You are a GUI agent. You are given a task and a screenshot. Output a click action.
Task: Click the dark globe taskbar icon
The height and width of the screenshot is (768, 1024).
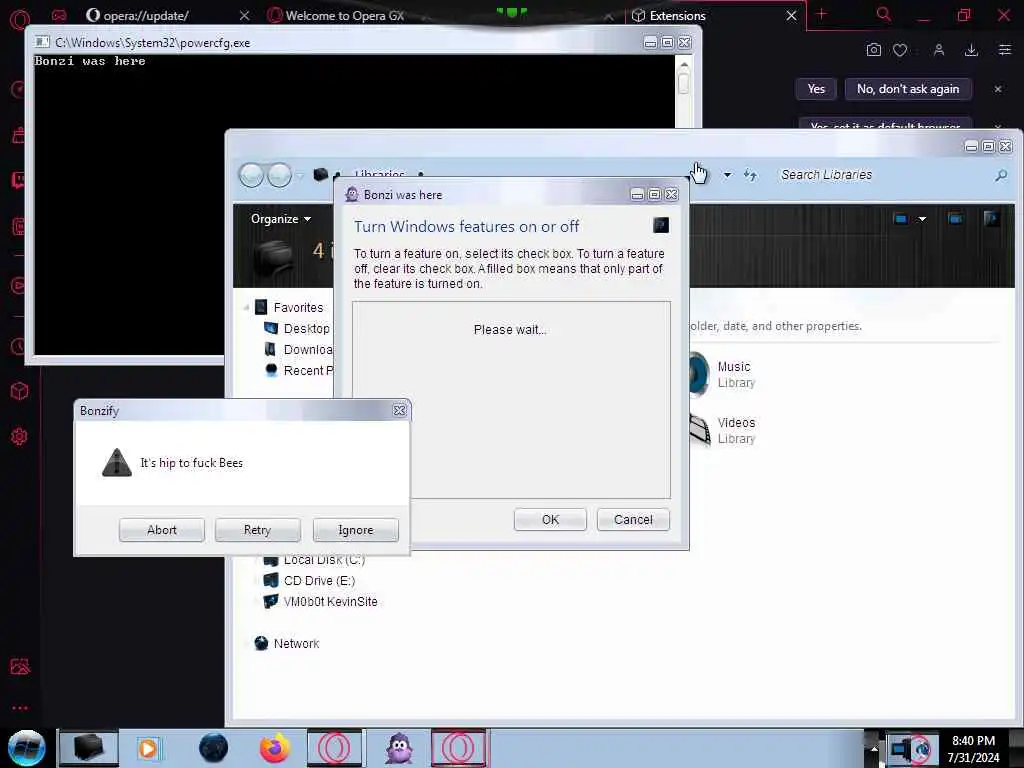214,748
